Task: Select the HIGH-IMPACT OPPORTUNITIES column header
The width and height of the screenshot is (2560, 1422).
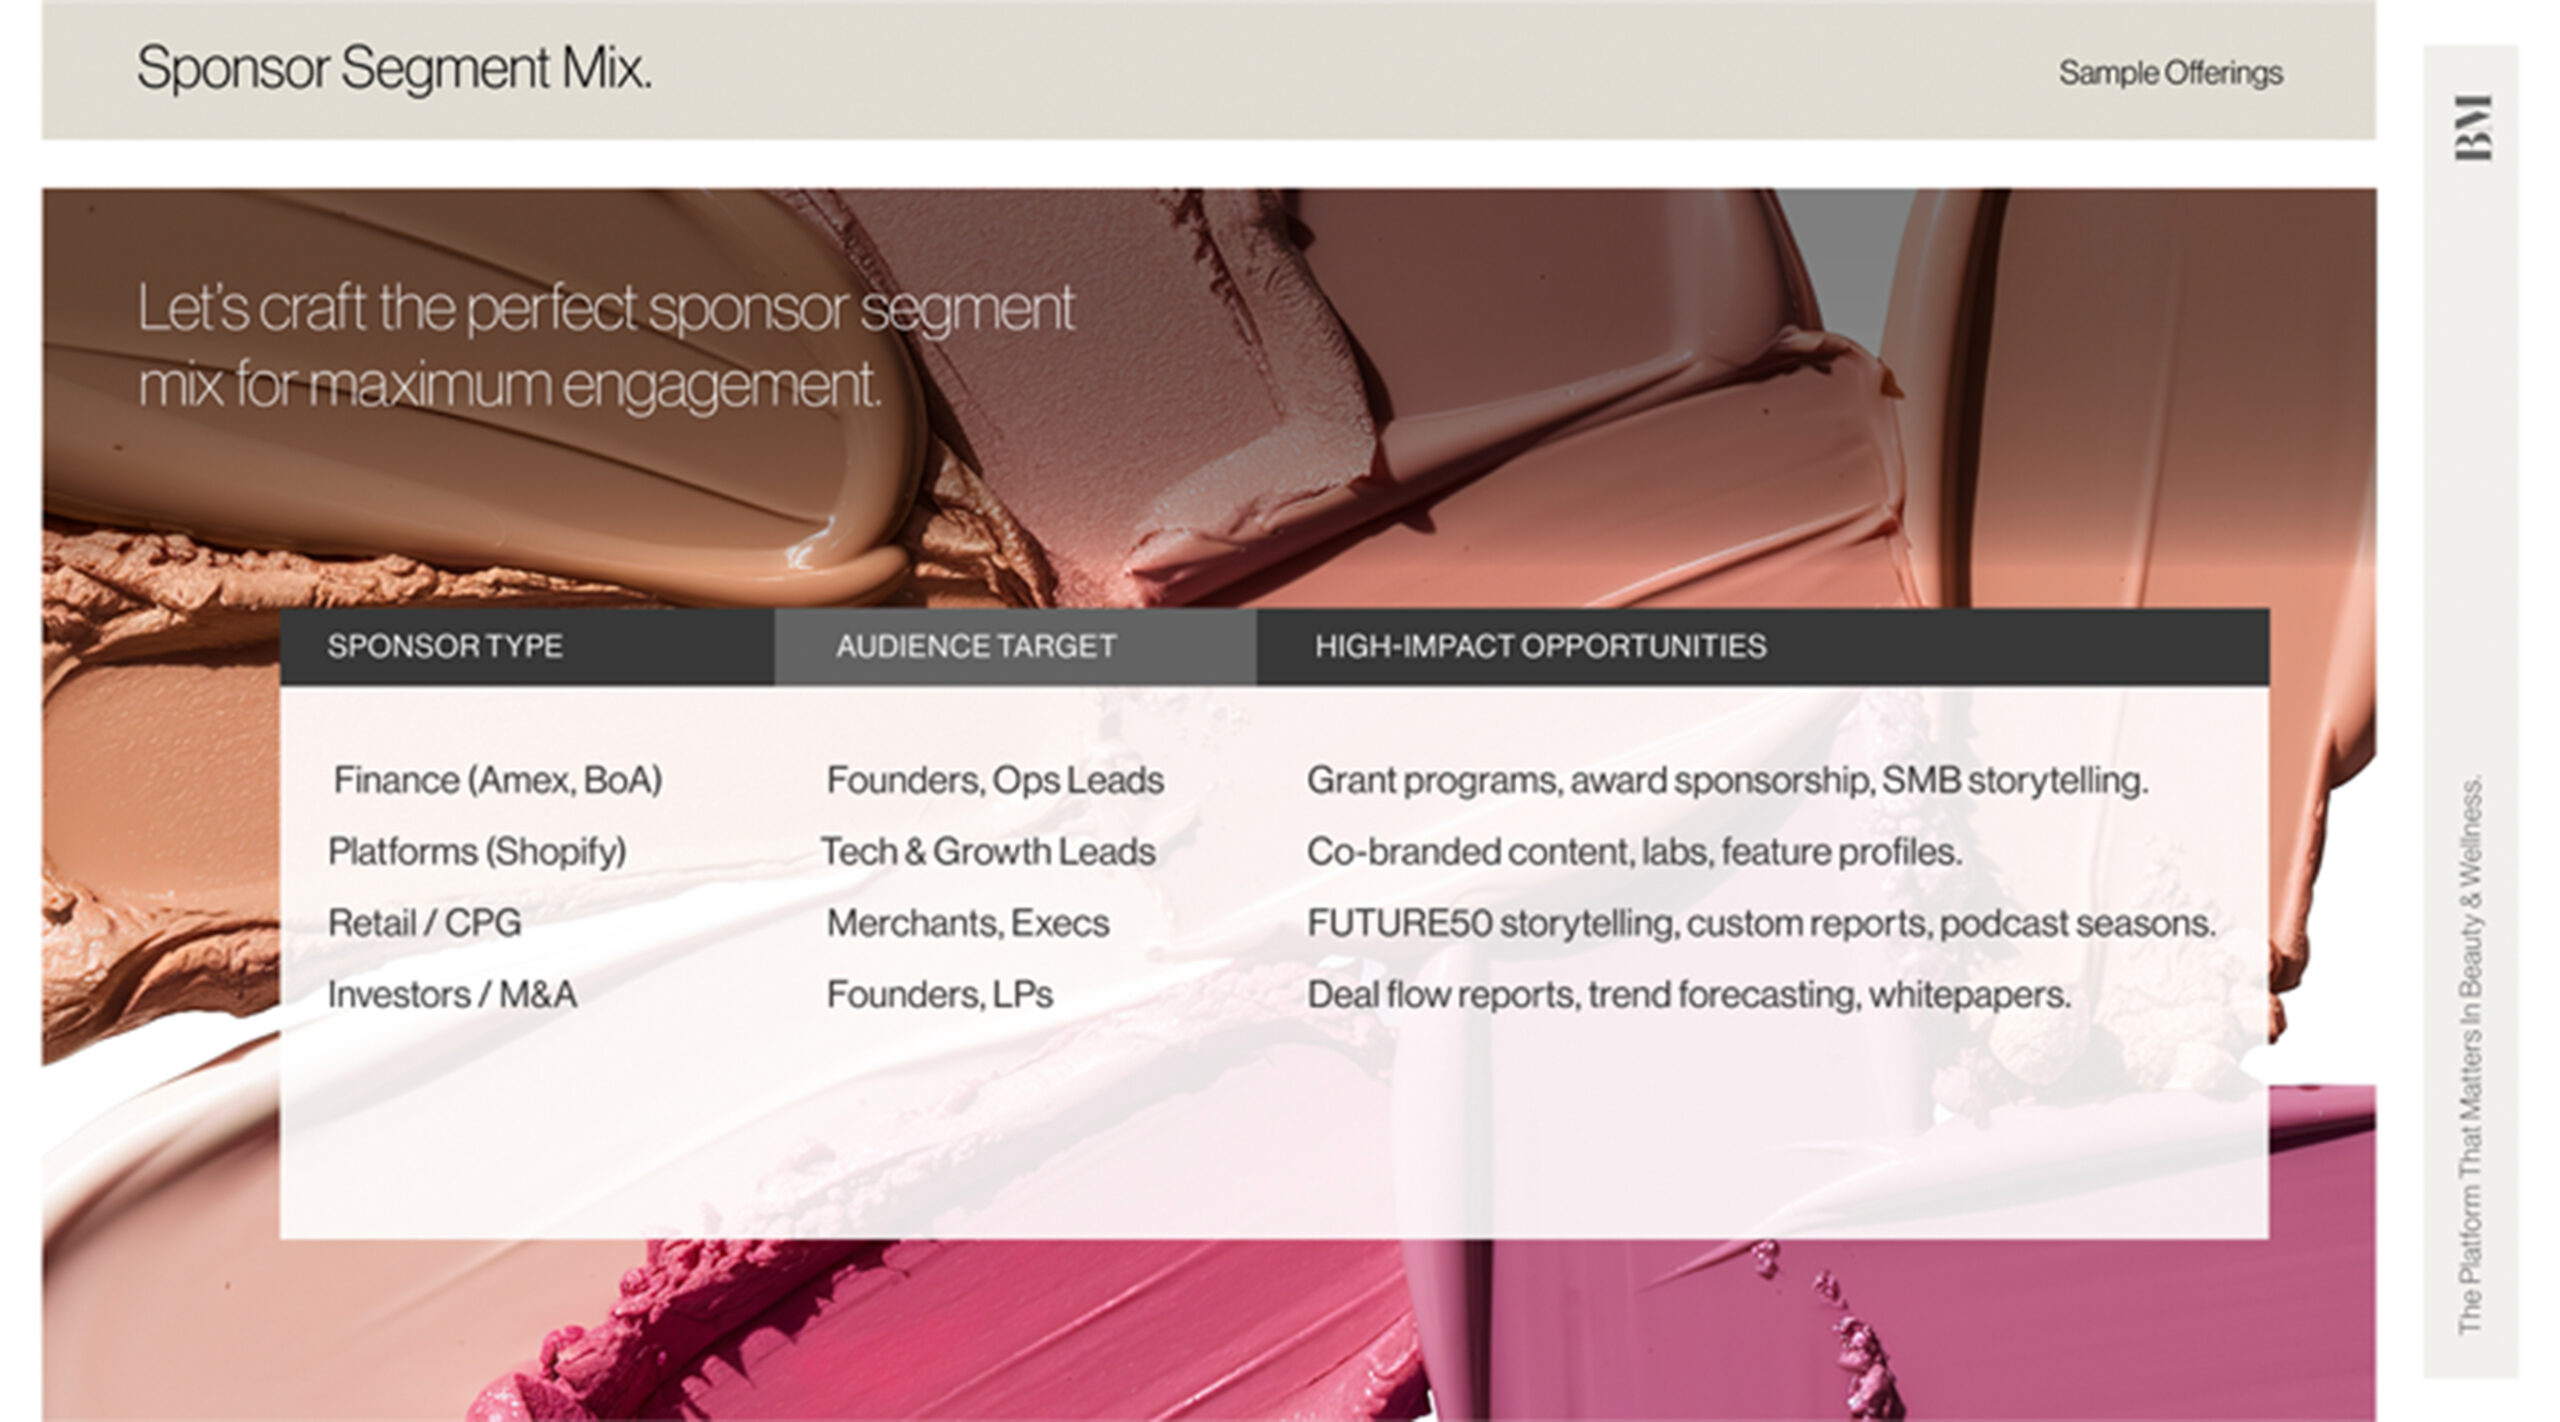Action: pyautogui.click(x=1540, y=646)
